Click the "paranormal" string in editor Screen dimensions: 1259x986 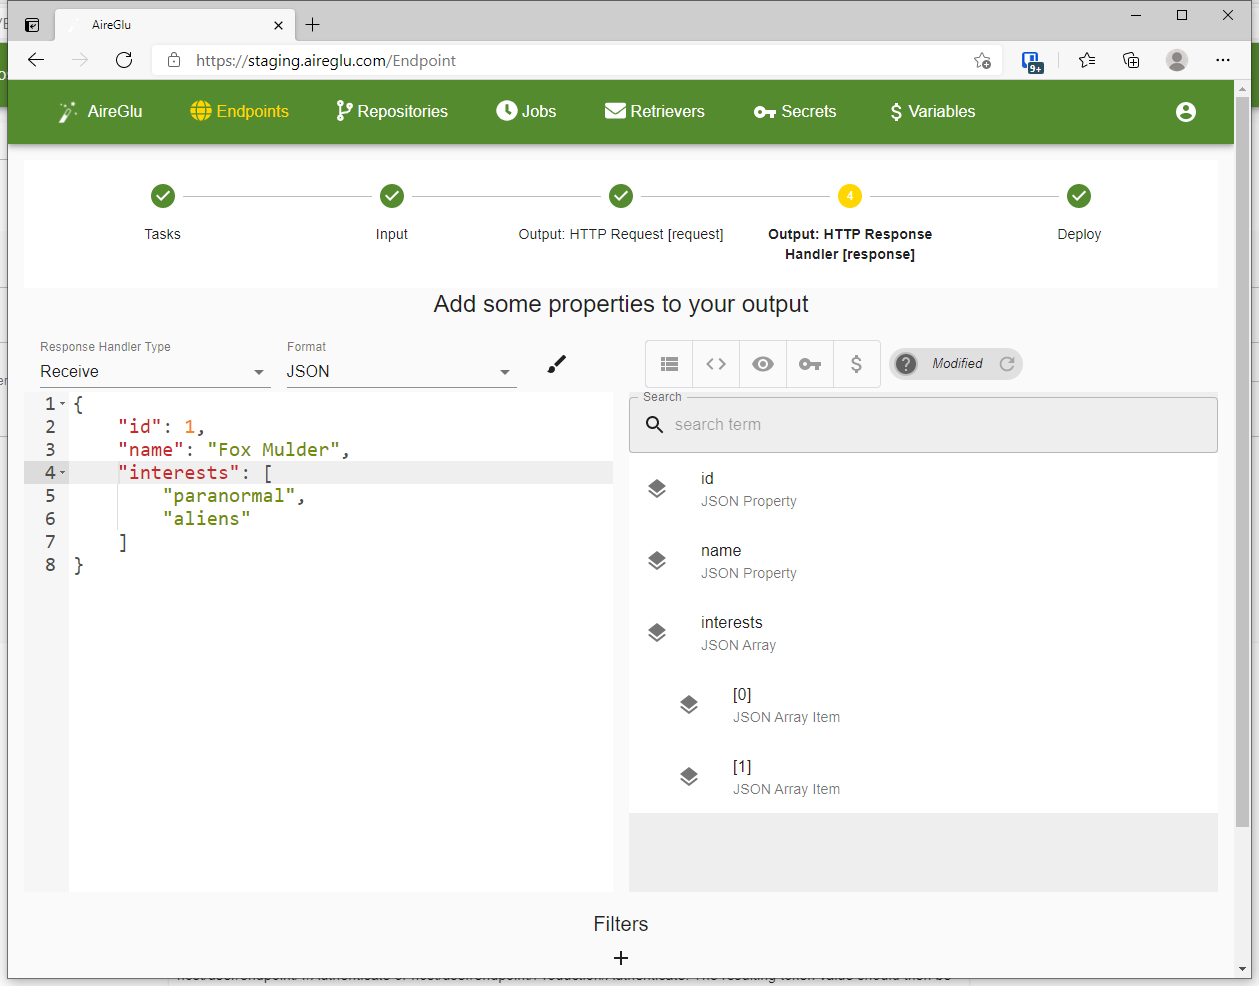pyautogui.click(x=229, y=496)
